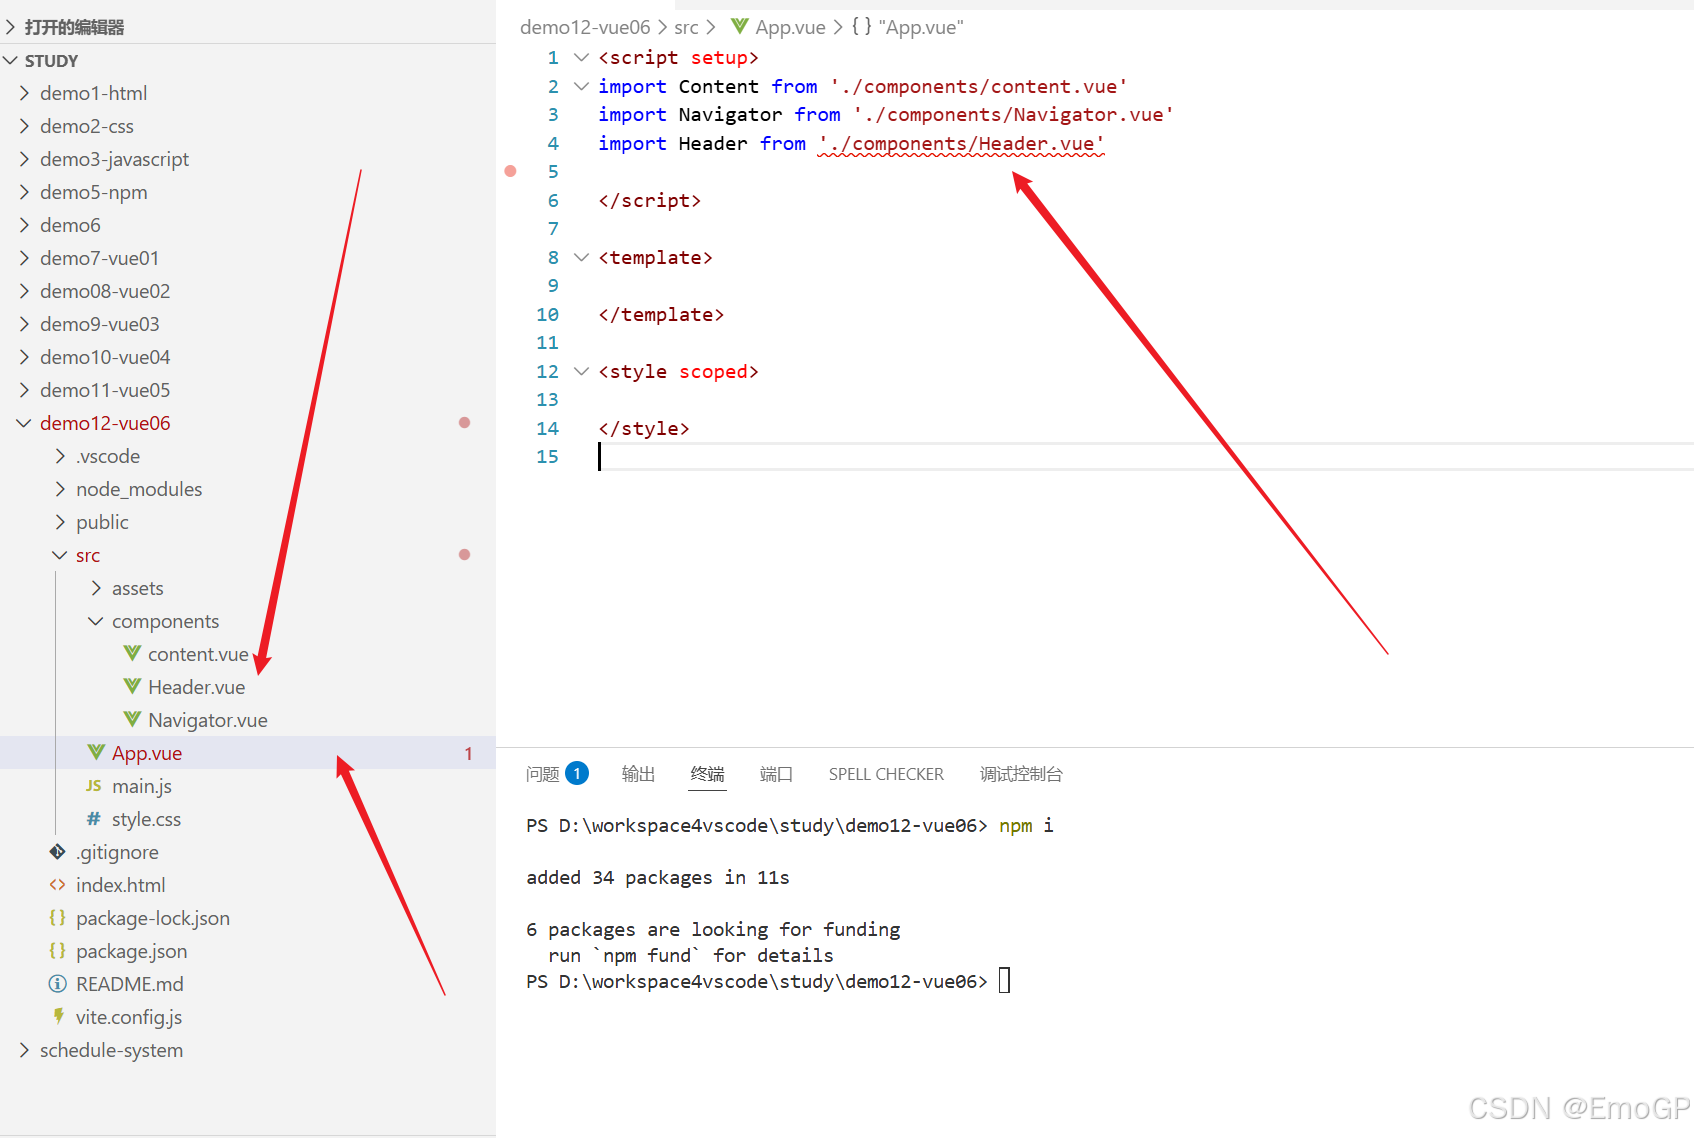
Task: Collapse the demo12-vue06 folder
Action: tap(24, 423)
